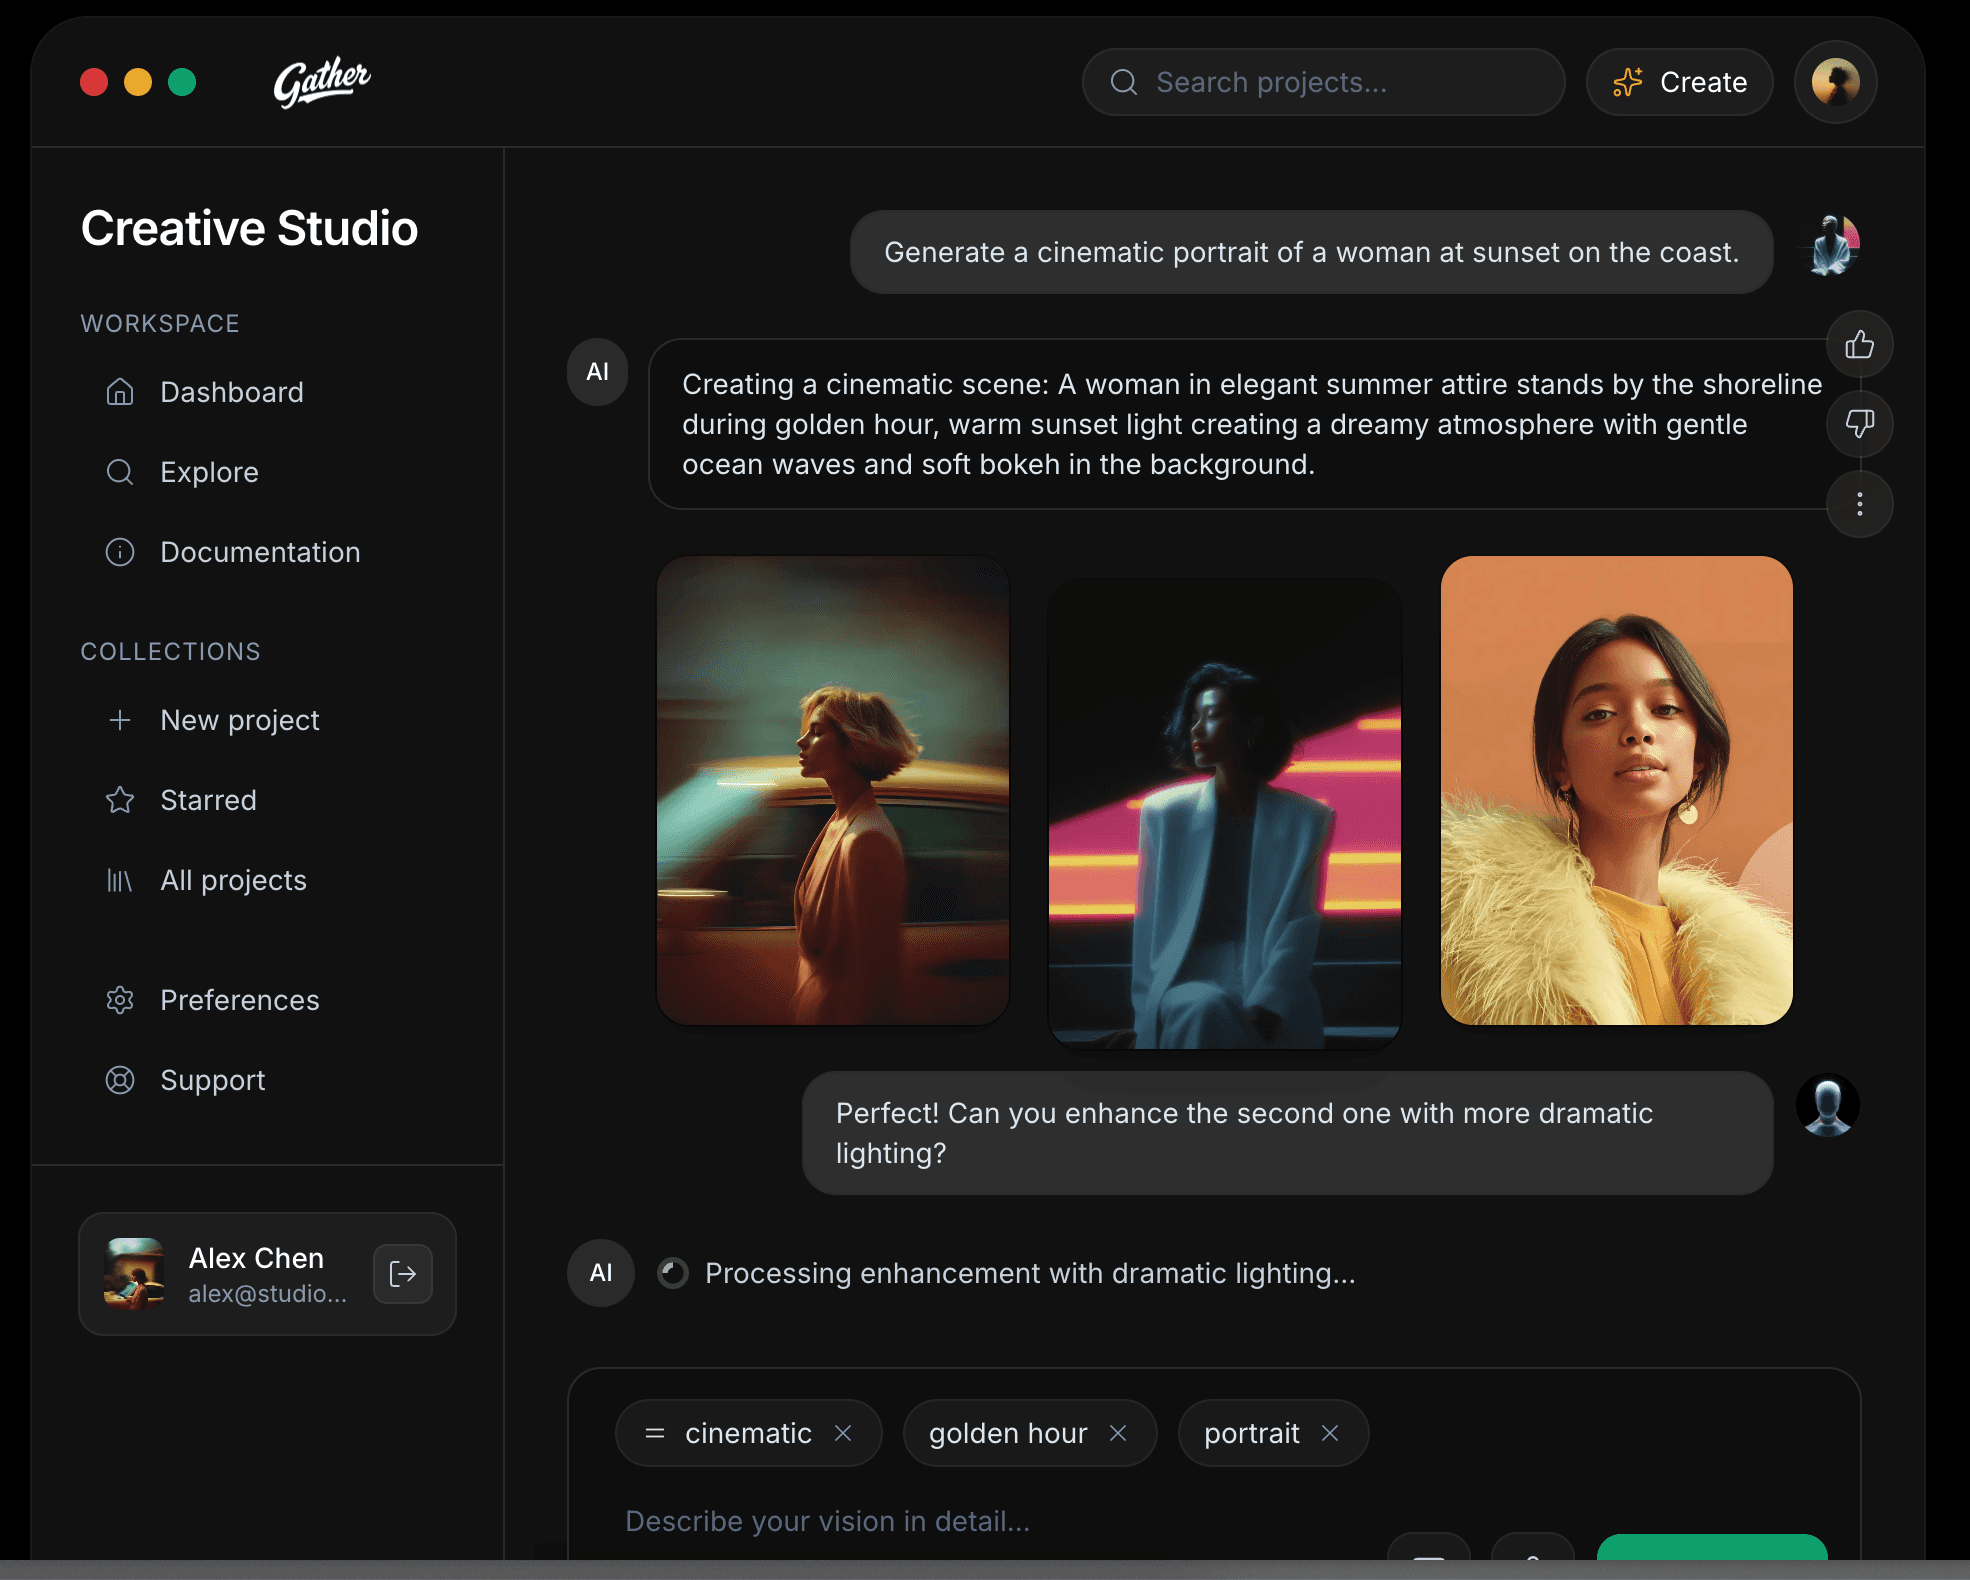1970x1580 pixels.
Task: Open the three-dot more options menu
Action: coord(1859,504)
